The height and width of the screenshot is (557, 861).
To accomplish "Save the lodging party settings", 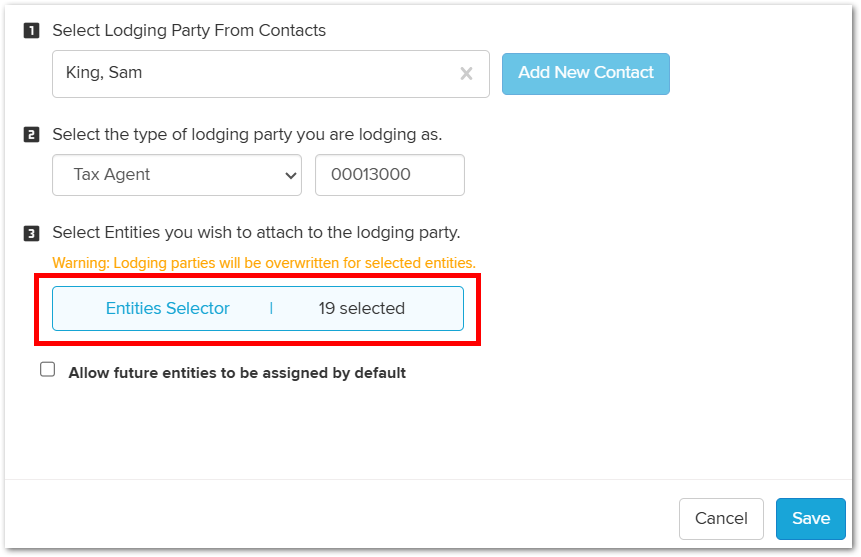I will (x=810, y=519).
